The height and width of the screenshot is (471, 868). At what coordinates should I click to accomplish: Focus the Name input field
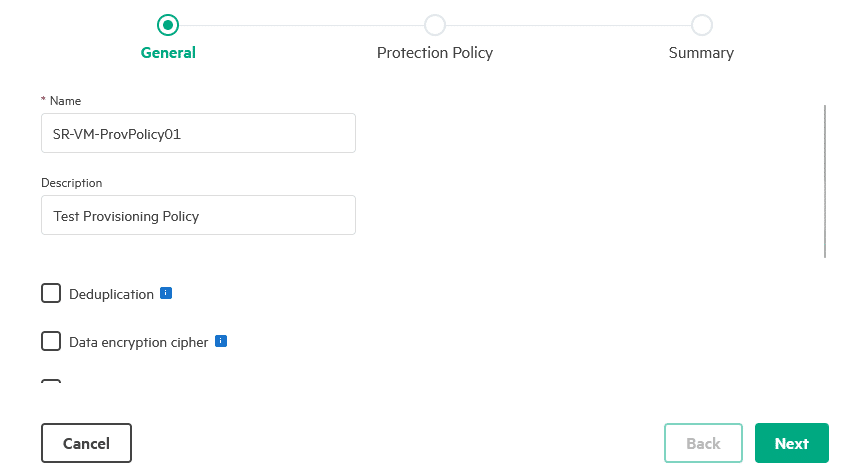pos(198,133)
